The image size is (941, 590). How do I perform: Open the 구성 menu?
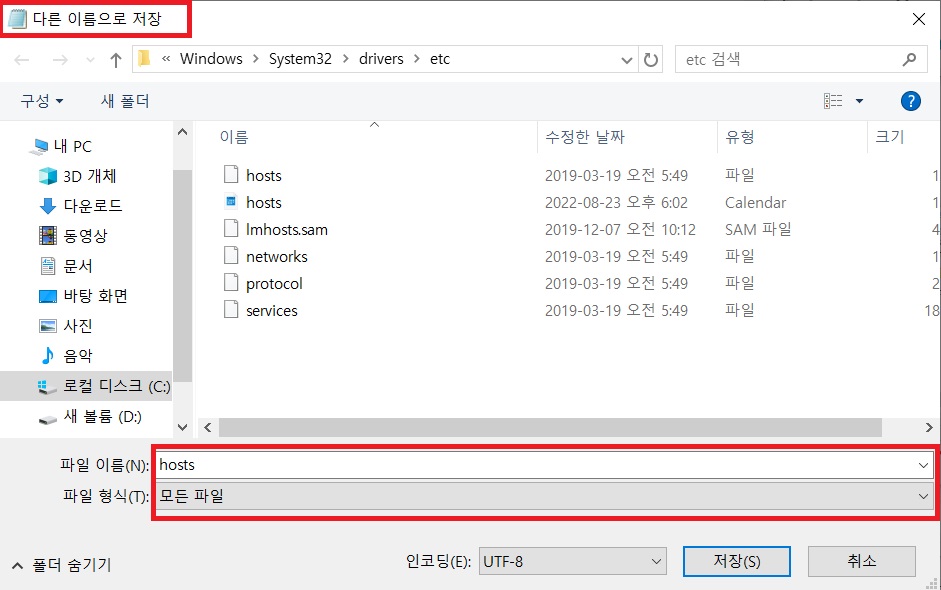[x=35, y=100]
